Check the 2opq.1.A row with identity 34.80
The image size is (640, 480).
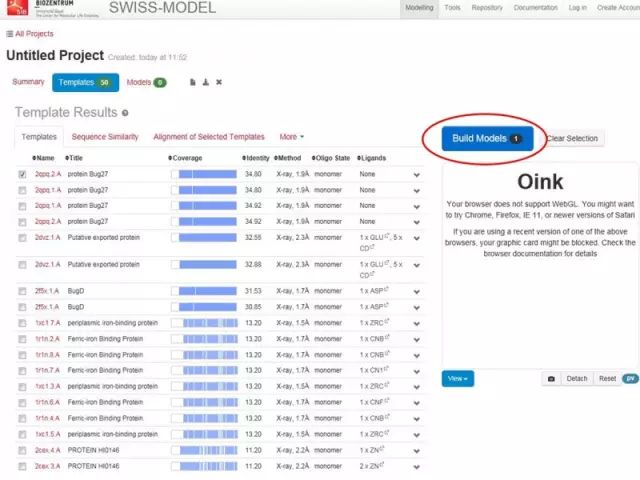coord(22,191)
